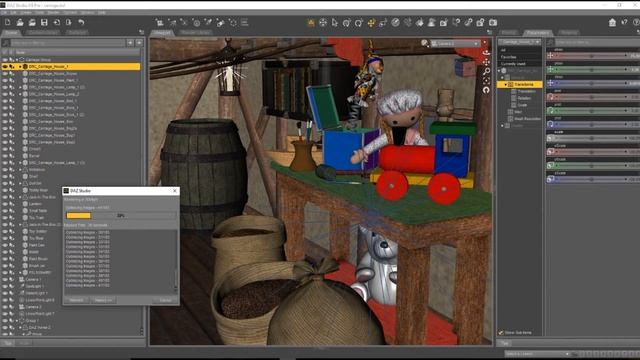Select the arrow Node Selection tool
Image resolution: width=640 pixels, height=360 pixels.
[x=335, y=23]
